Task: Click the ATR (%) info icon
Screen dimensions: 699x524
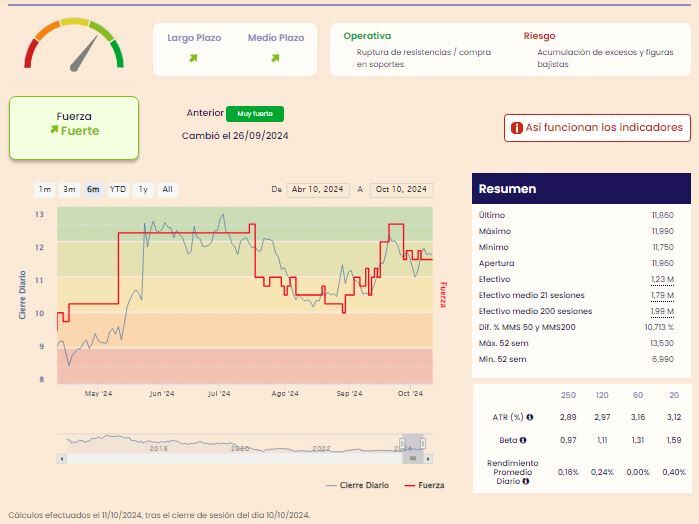Action: click(530, 417)
